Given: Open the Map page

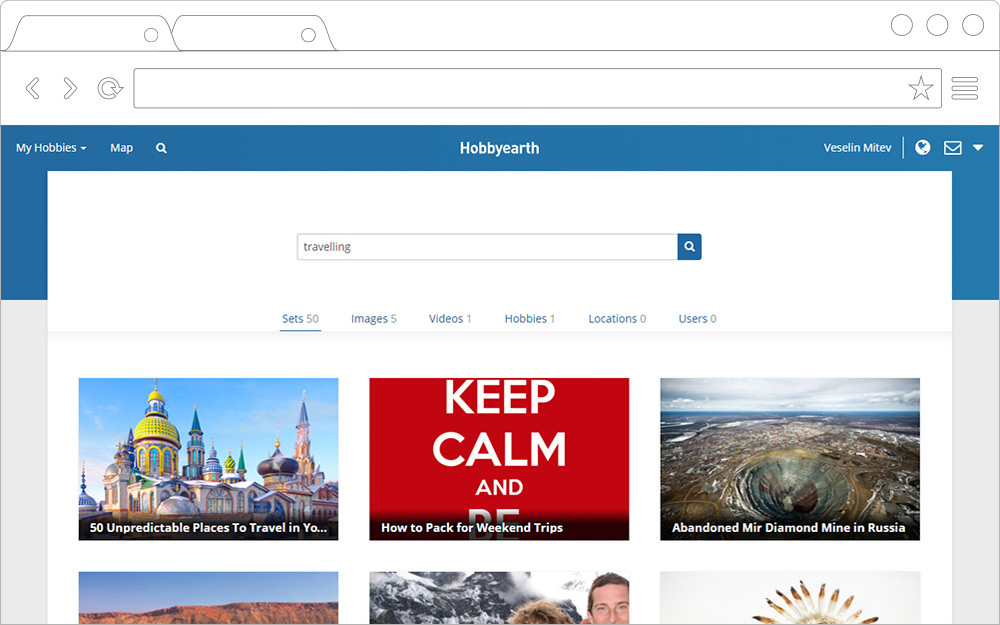Looking at the screenshot, I should [121, 148].
